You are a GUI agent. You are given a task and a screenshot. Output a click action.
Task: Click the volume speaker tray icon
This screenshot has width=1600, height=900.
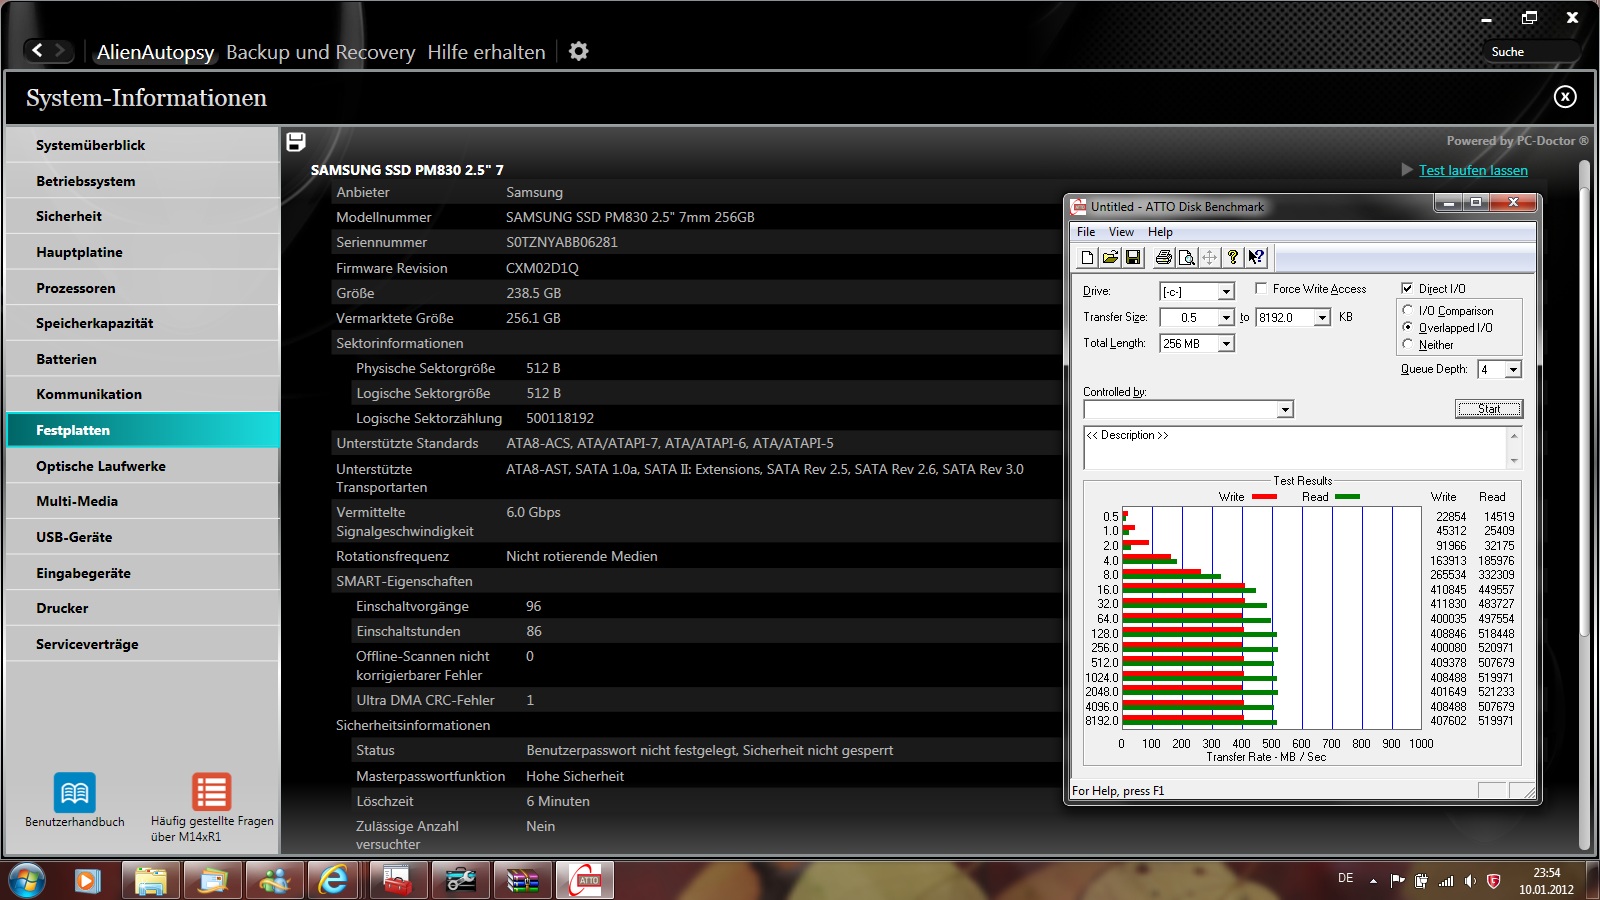(1470, 881)
